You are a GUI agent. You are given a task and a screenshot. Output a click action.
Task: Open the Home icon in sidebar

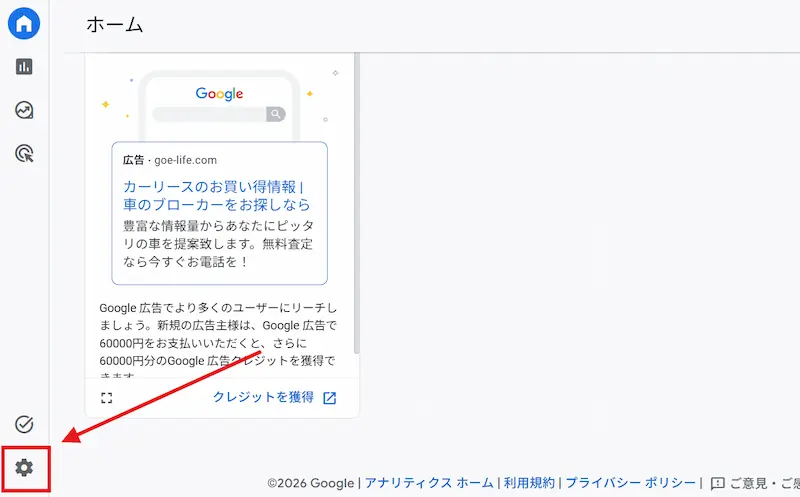24,23
